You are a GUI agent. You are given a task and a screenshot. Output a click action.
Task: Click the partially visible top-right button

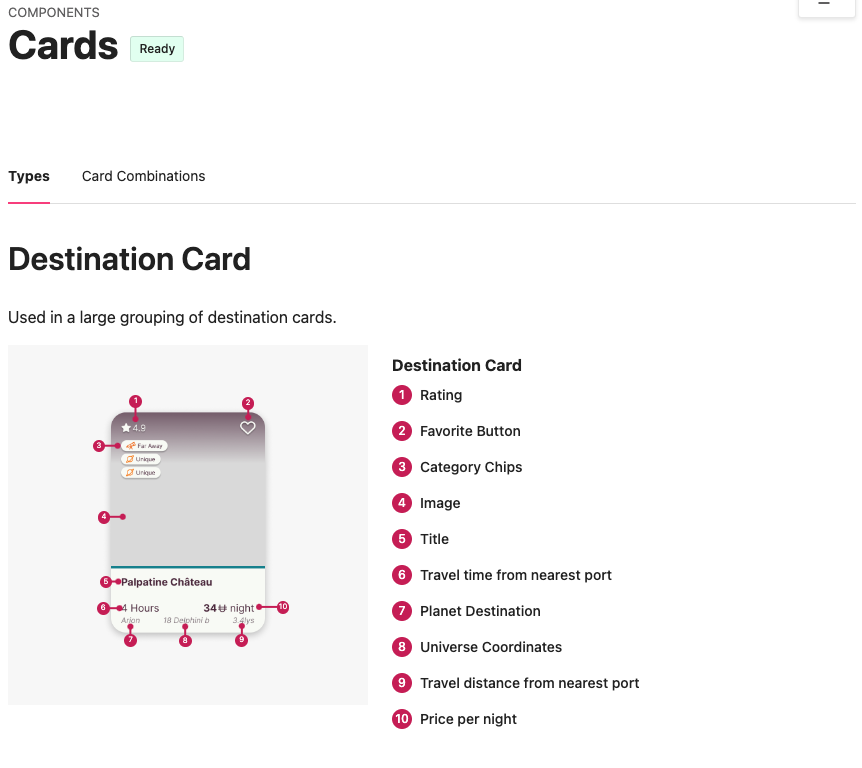click(824, 6)
